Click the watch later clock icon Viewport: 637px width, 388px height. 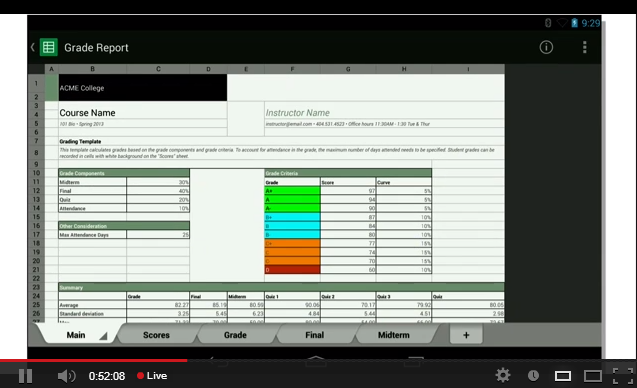pyautogui.click(x=533, y=375)
